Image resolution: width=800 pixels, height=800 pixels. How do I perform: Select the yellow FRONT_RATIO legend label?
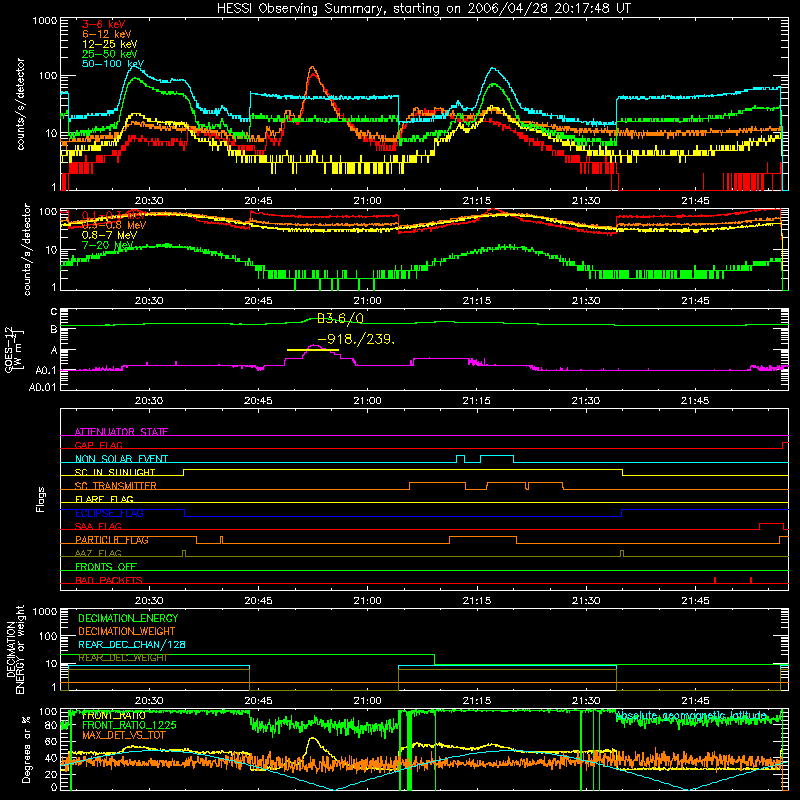click(x=113, y=715)
